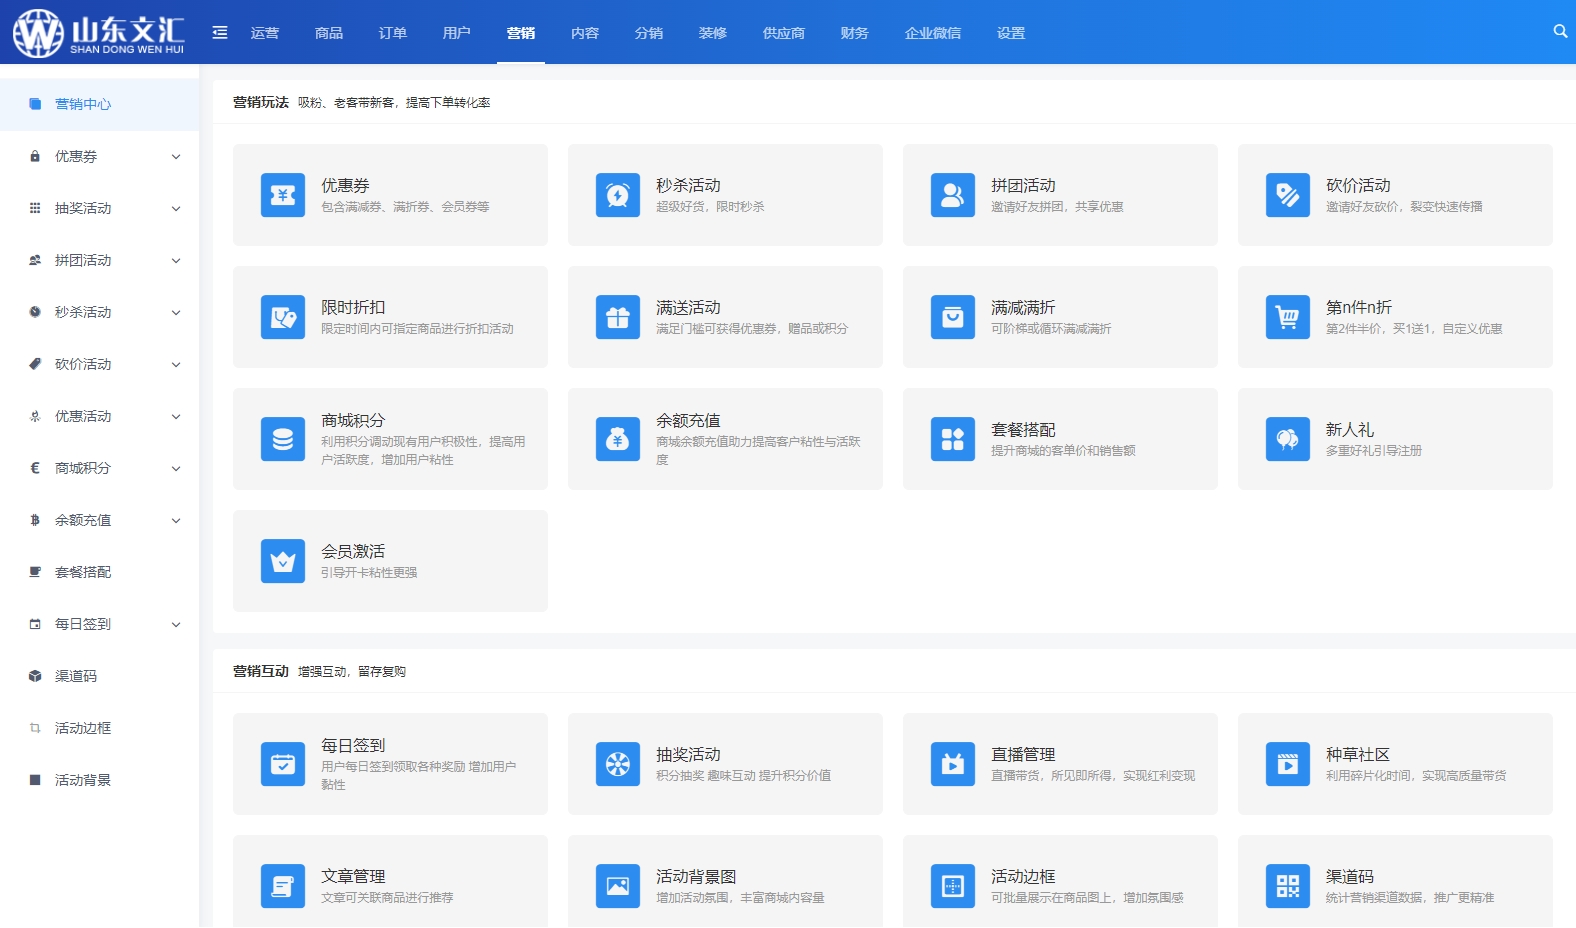Viewport: 1576px width, 928px height.
Task: Open the 商城积分 coin stack card icon
Action: coord(283,439)
